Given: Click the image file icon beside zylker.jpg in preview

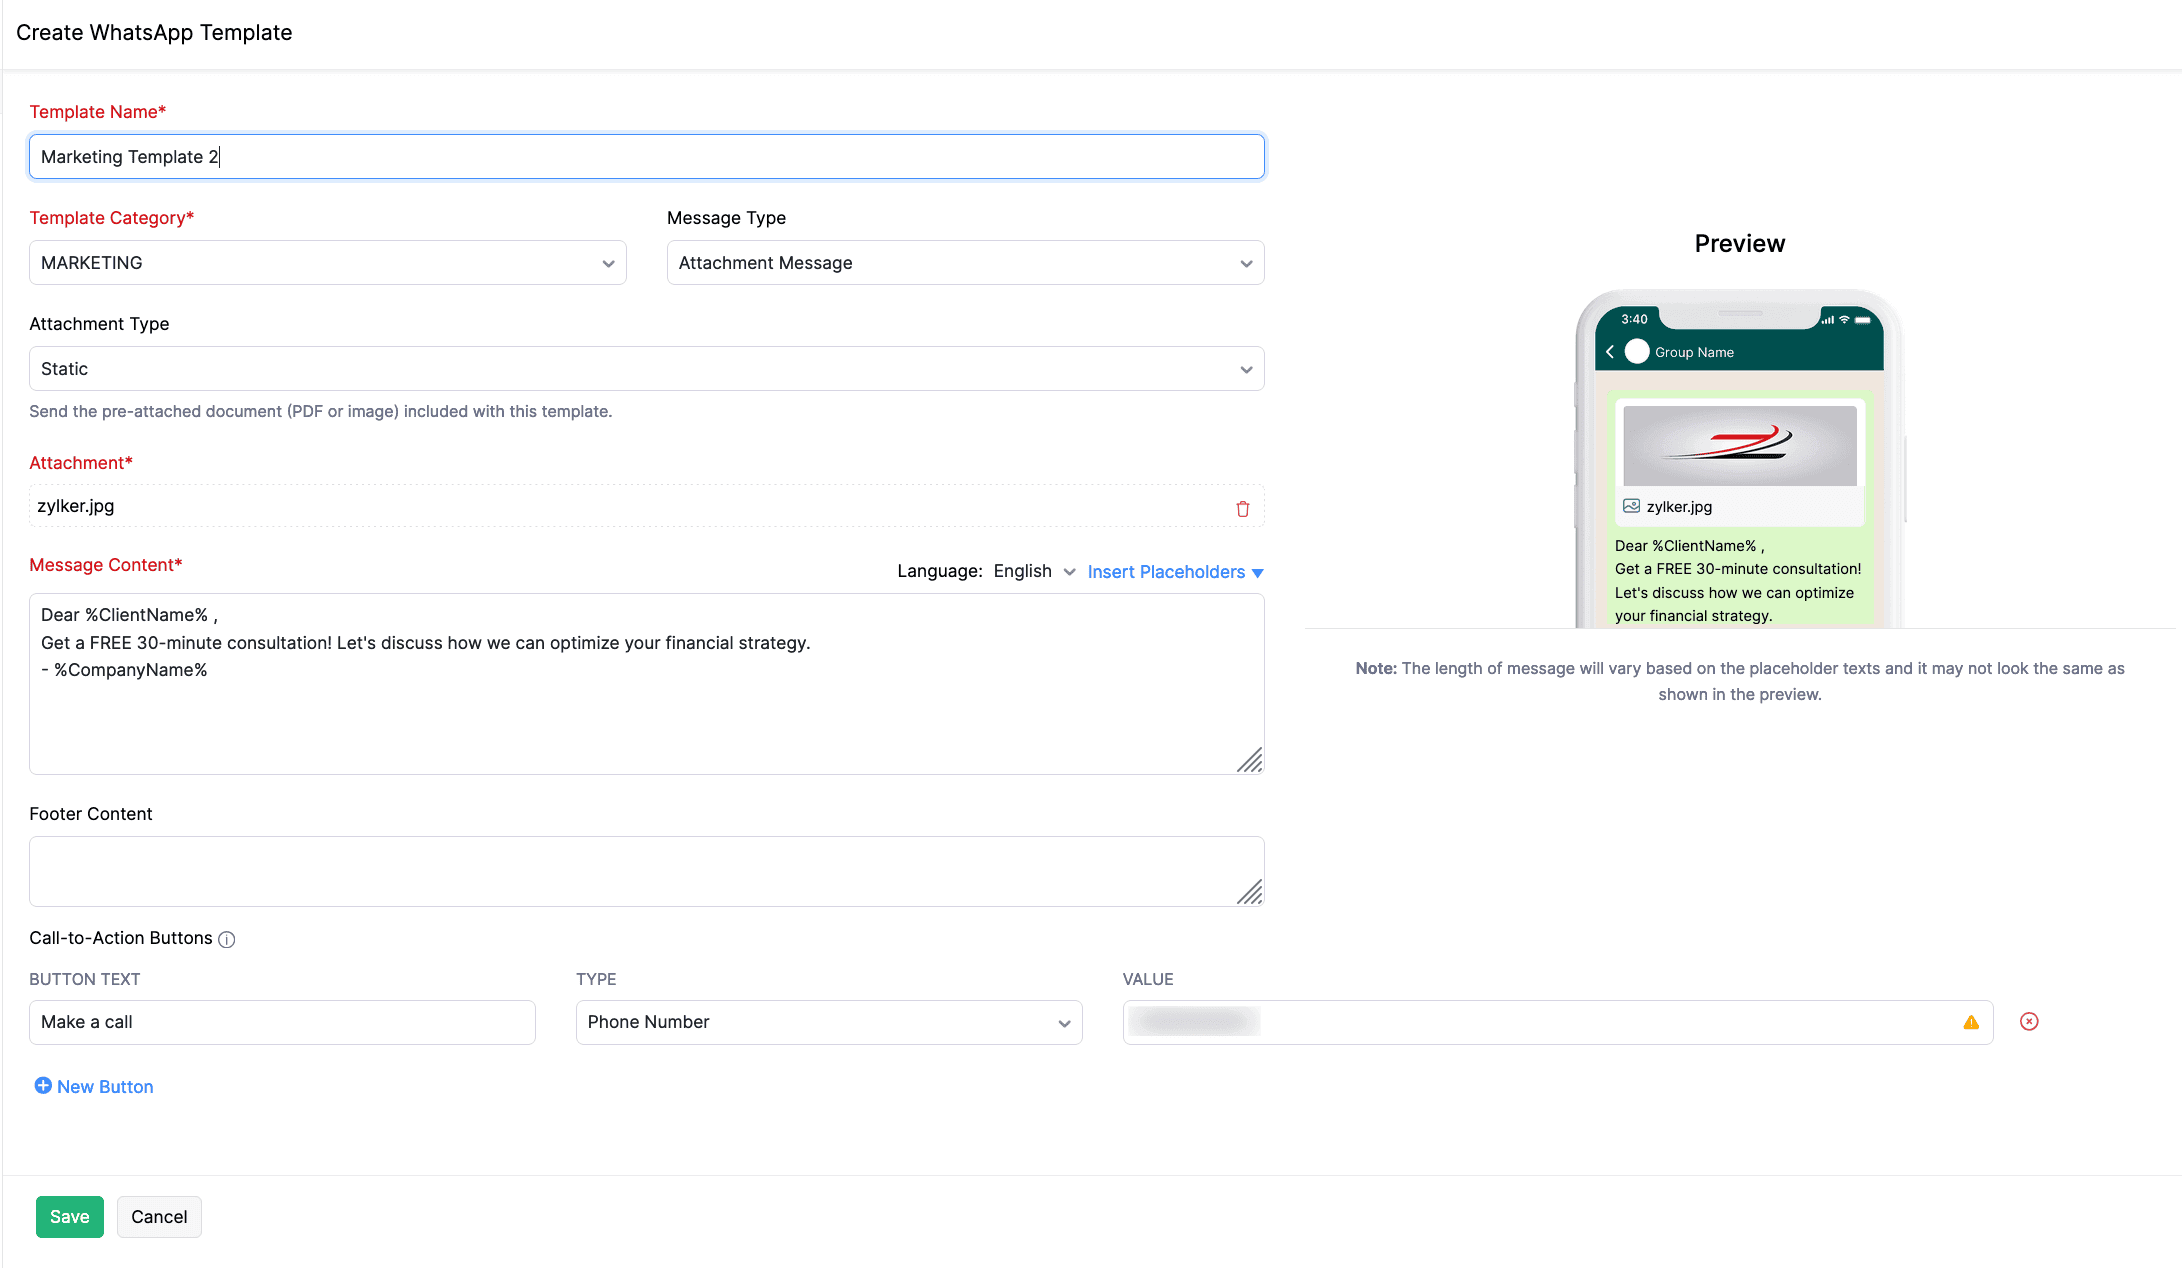Looking at the screenshot, I should click(1631, 506).
